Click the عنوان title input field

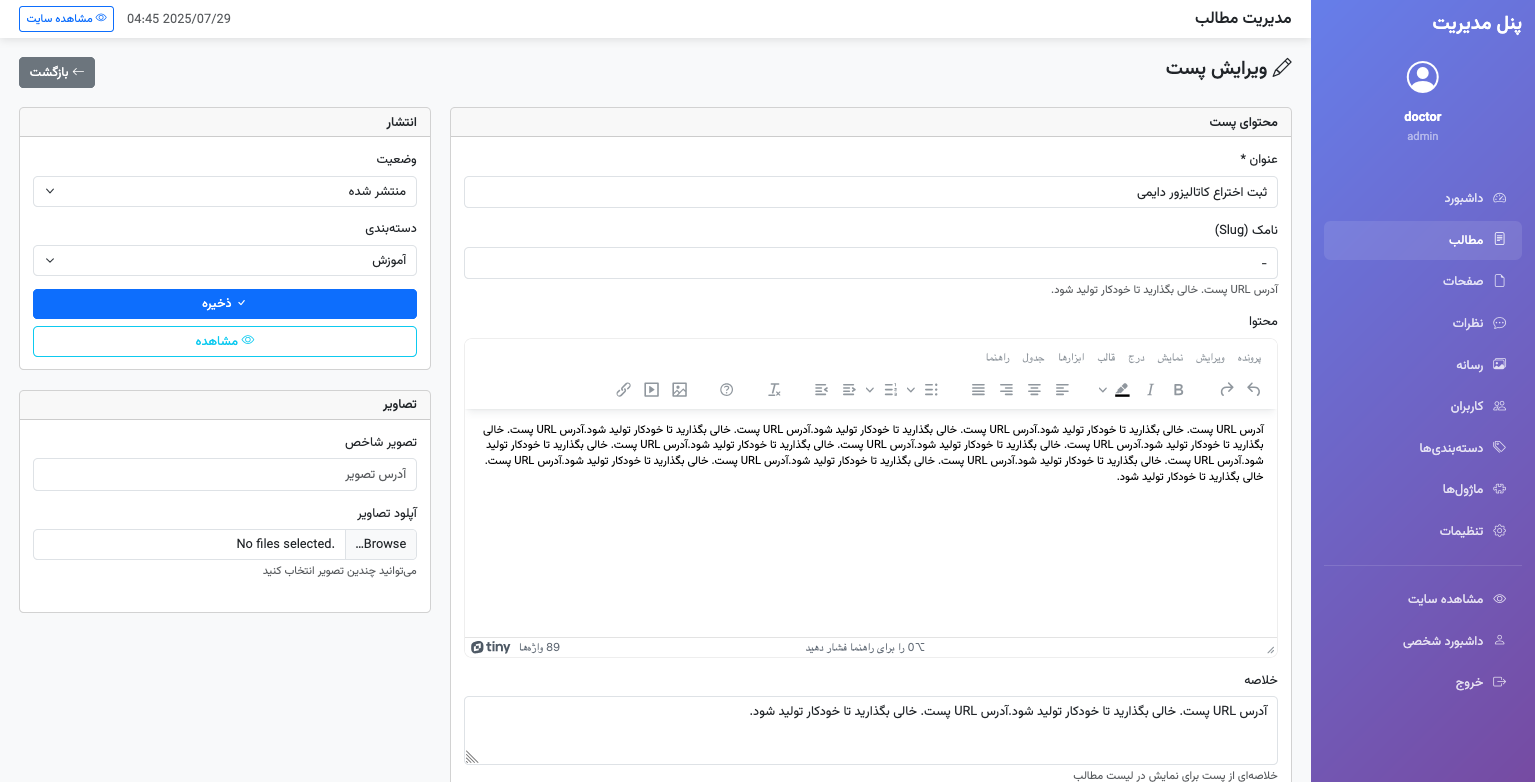[x=871, y=192]
